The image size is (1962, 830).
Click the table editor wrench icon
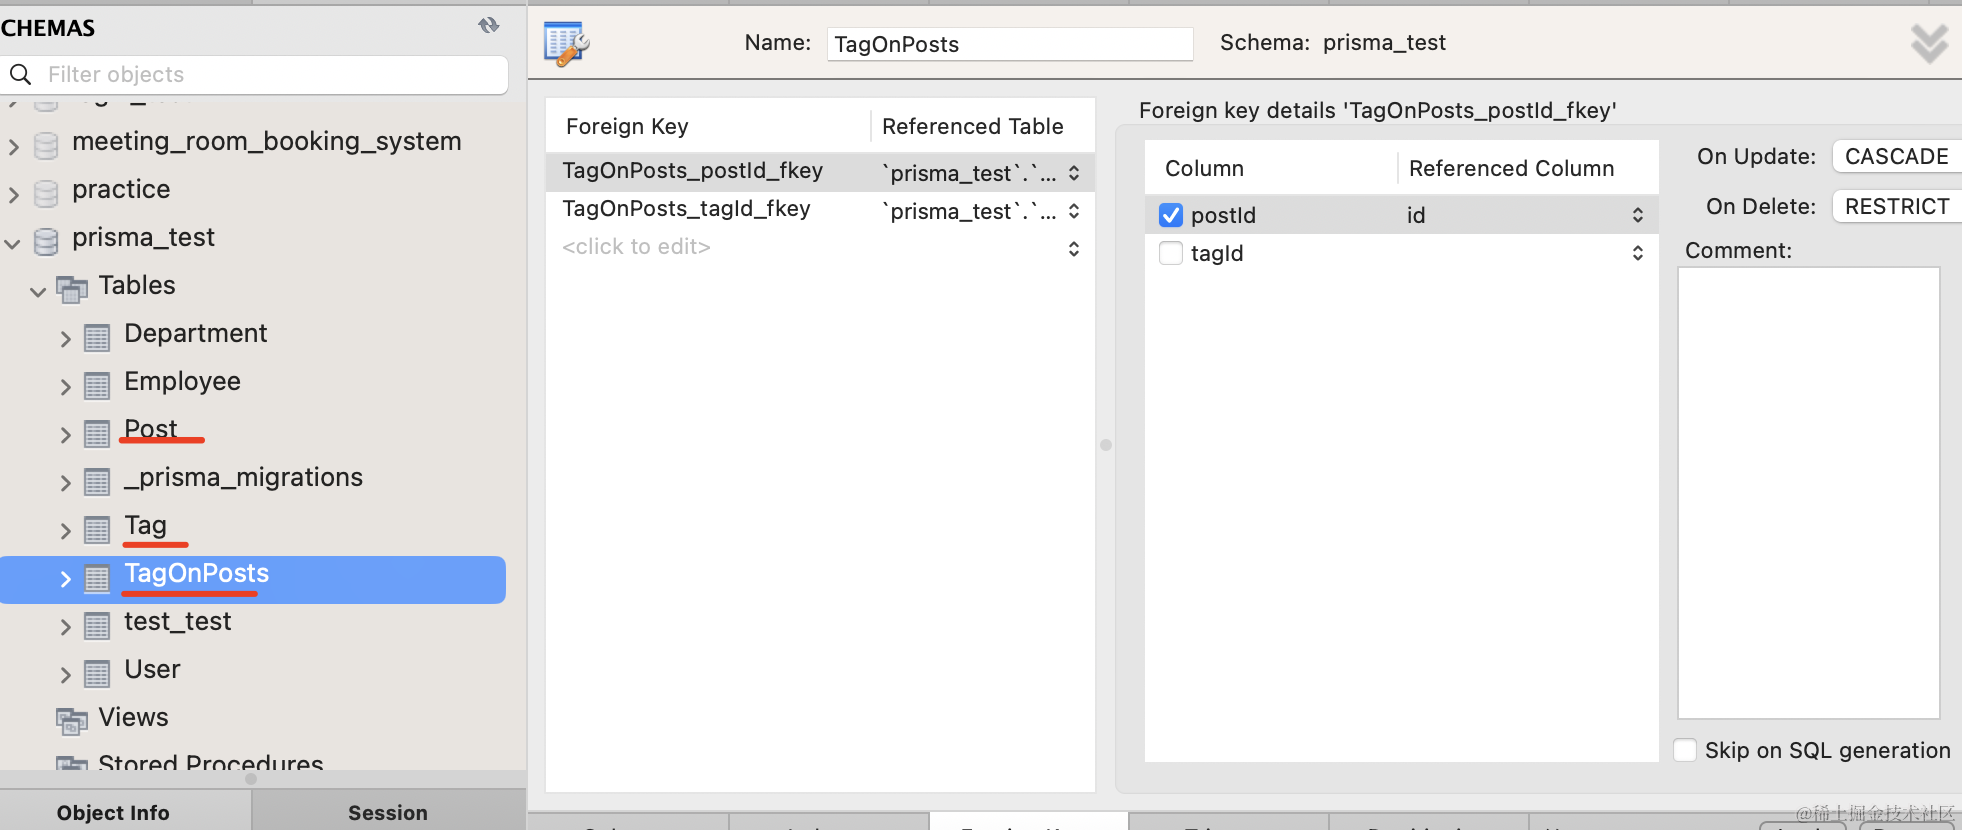click(566, 44)
